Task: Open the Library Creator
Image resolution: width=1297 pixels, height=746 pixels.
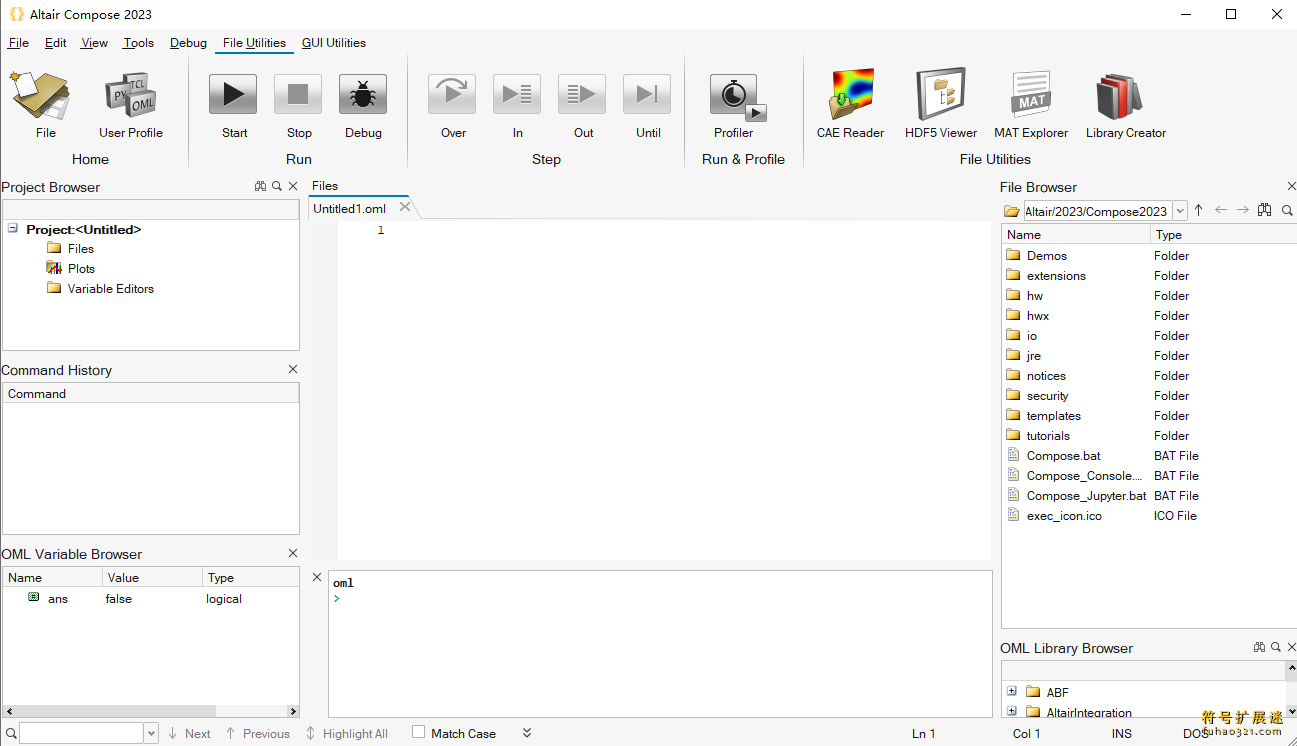Action: [1120, 96]
